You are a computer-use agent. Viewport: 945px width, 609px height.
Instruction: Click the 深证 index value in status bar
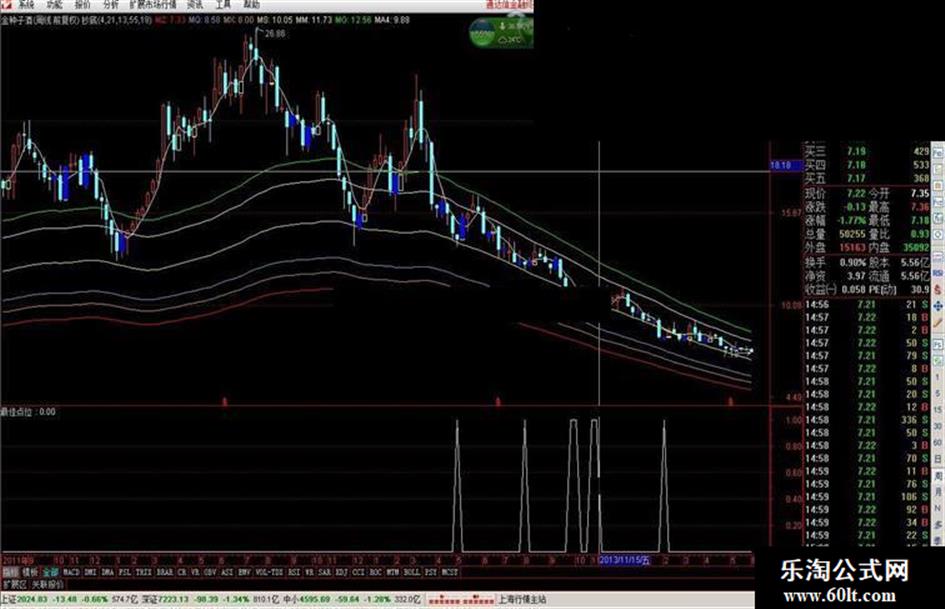pos(176,599)
